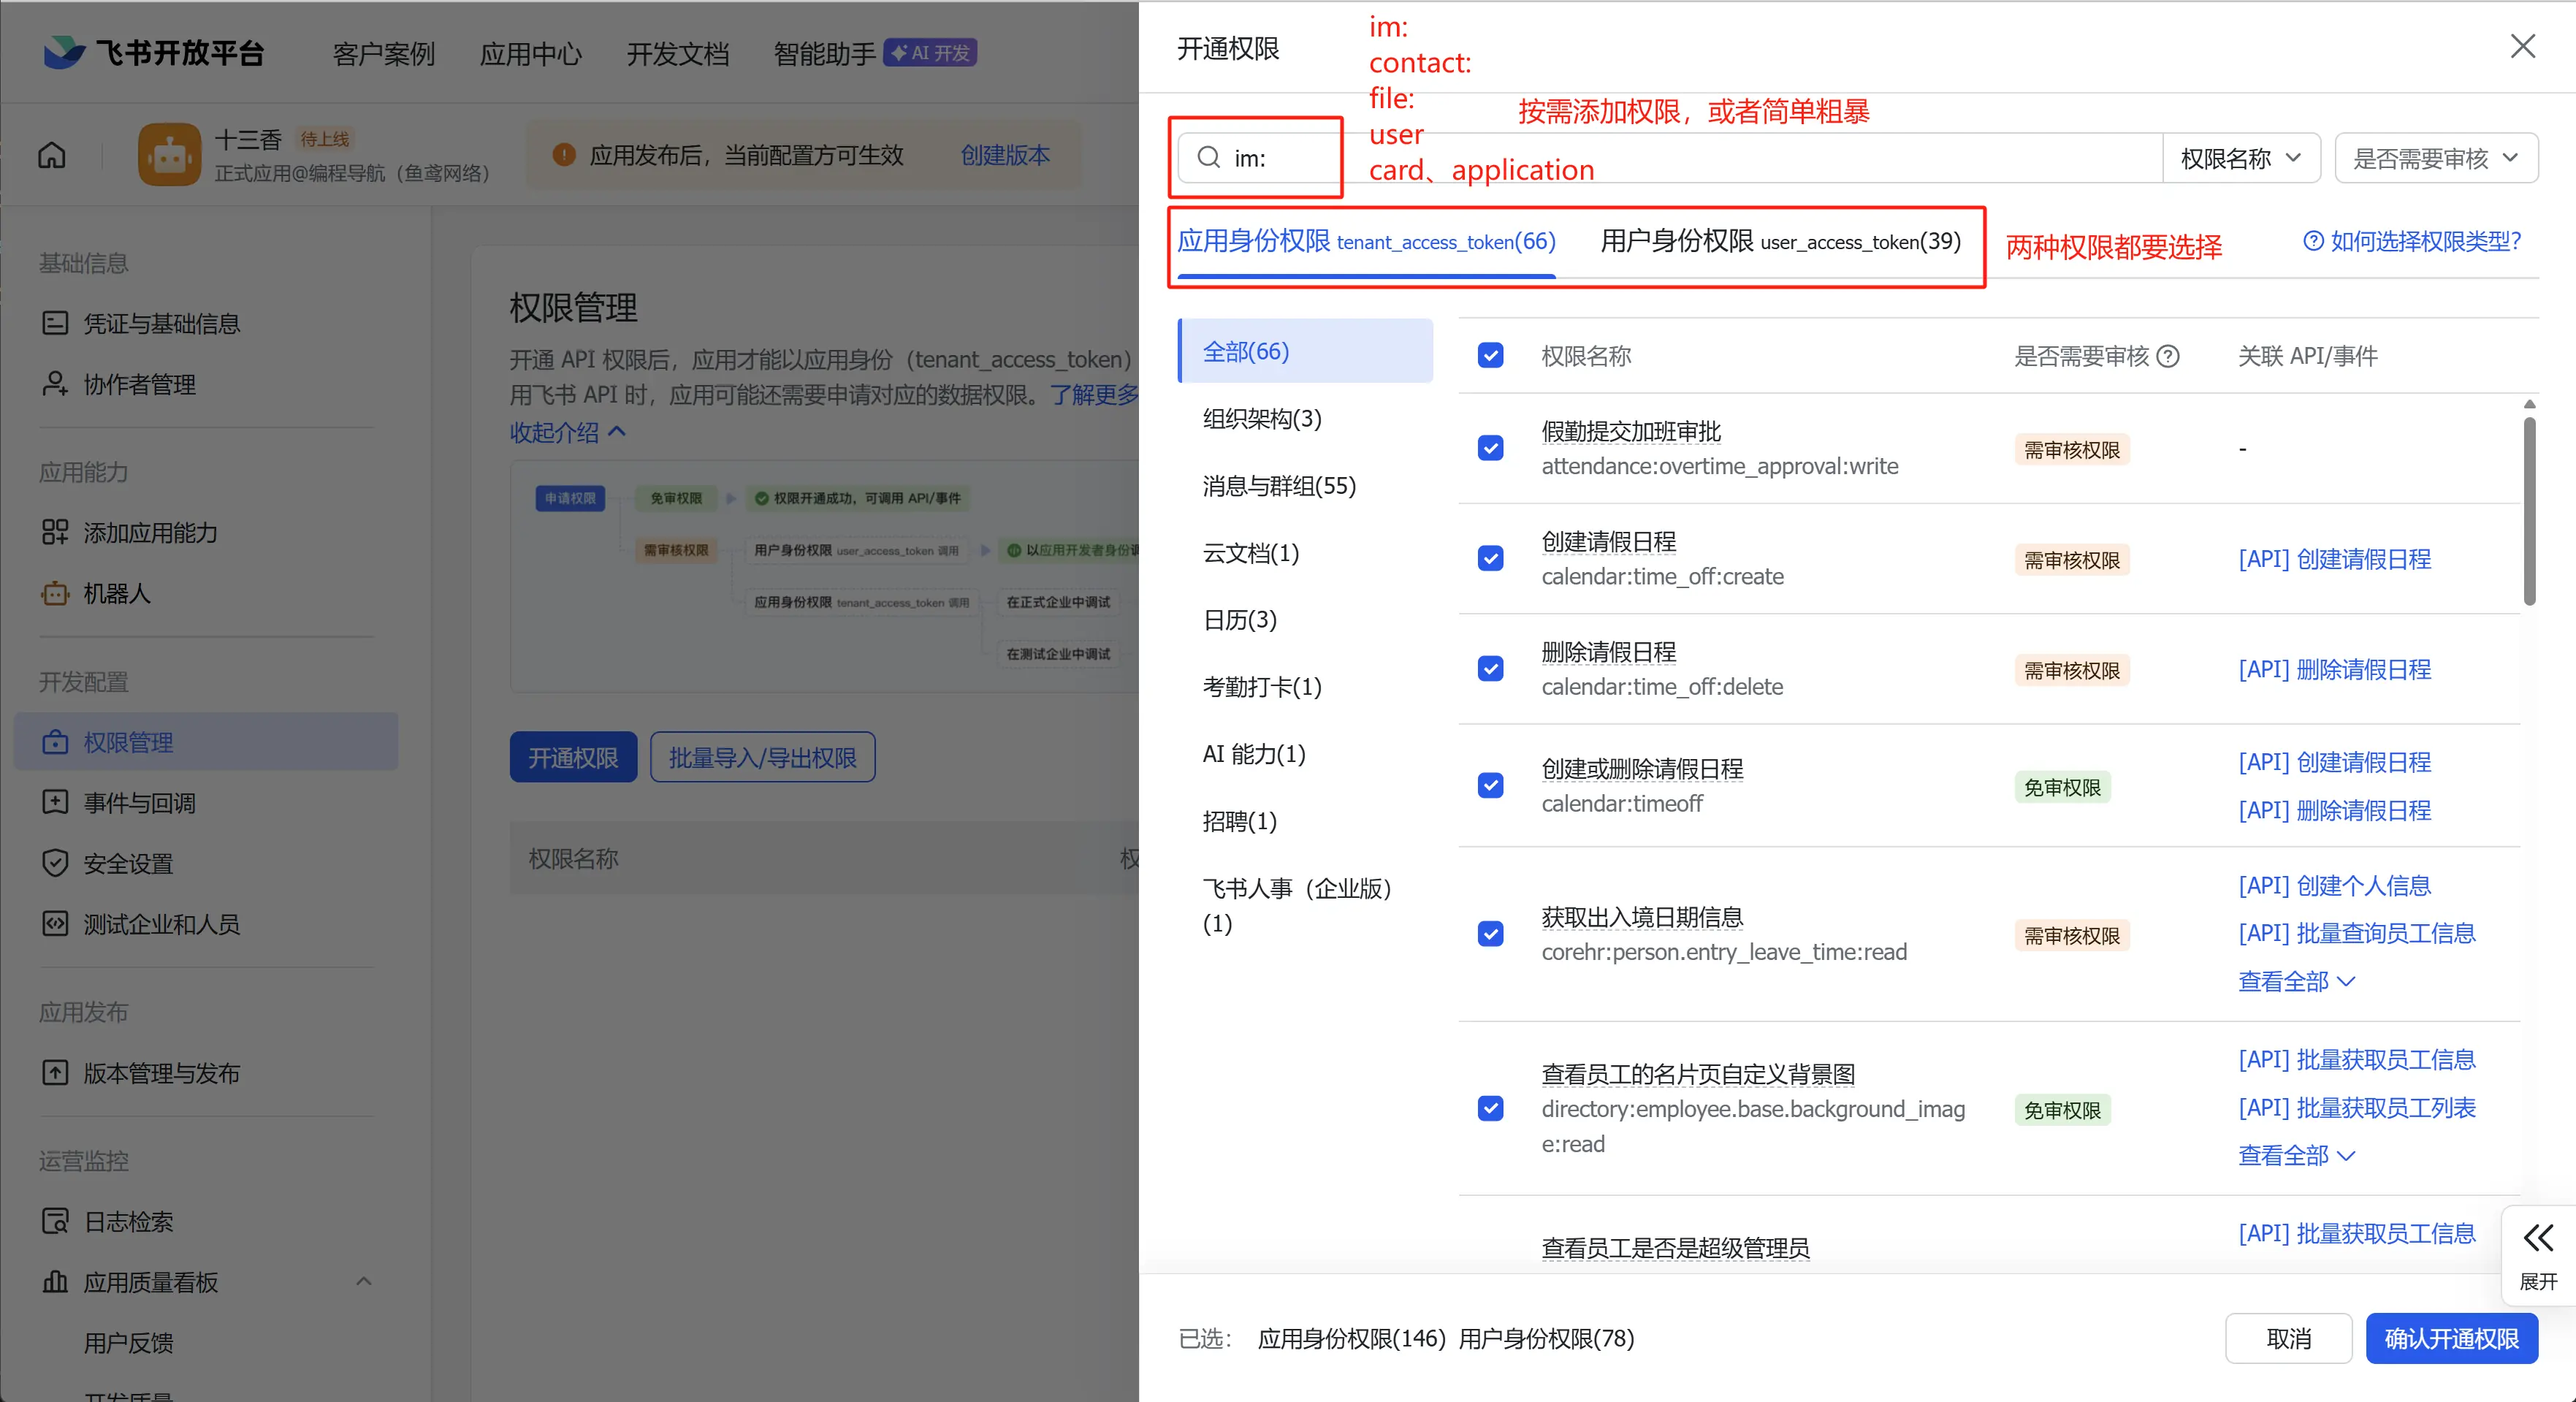Uncheck the select-all 权限名称 header checkbox
2576x1402 pixels.
pos(1490,356)
